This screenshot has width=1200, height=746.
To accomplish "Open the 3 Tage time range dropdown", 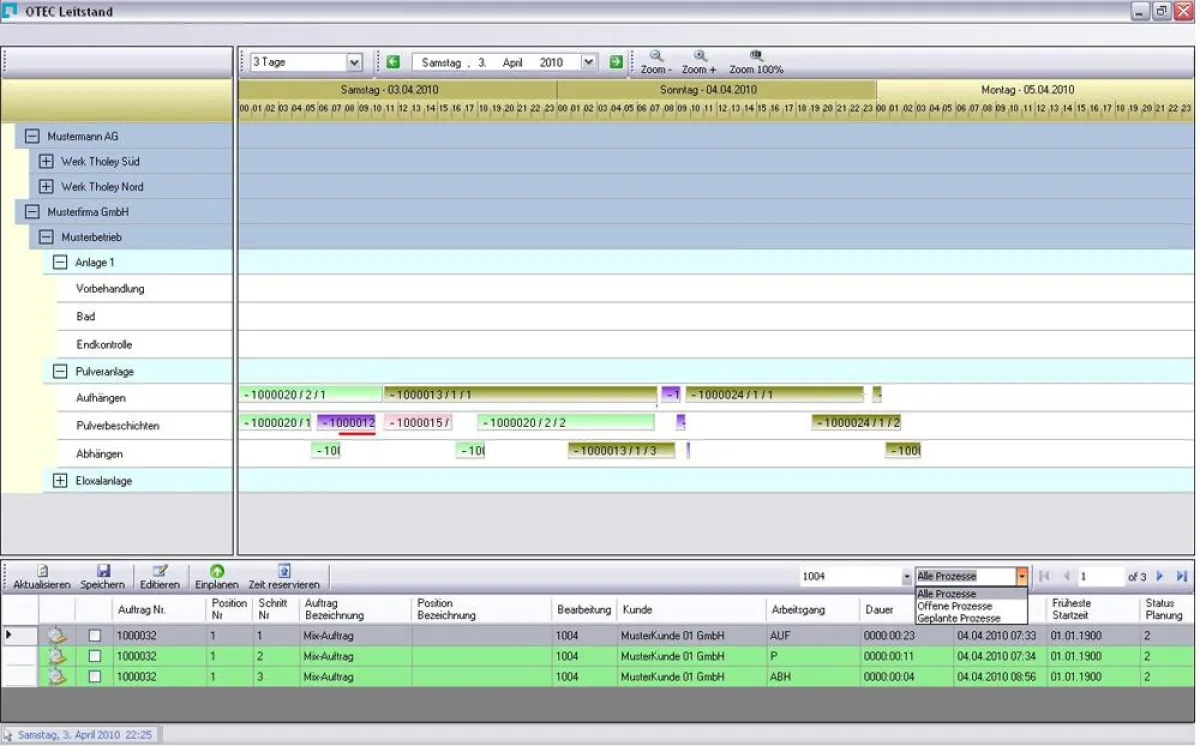I will click(x=356, y=62).
